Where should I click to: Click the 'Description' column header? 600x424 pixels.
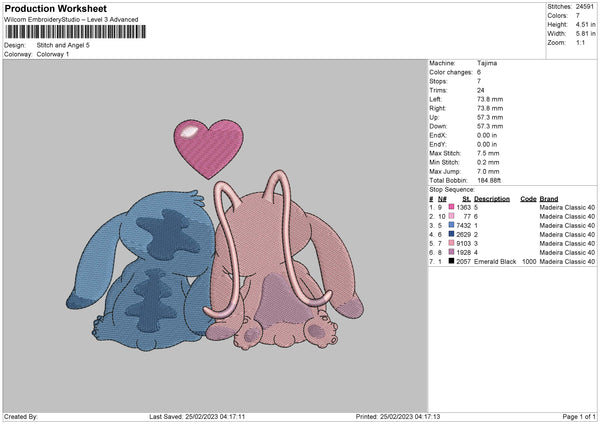[492, 199]
